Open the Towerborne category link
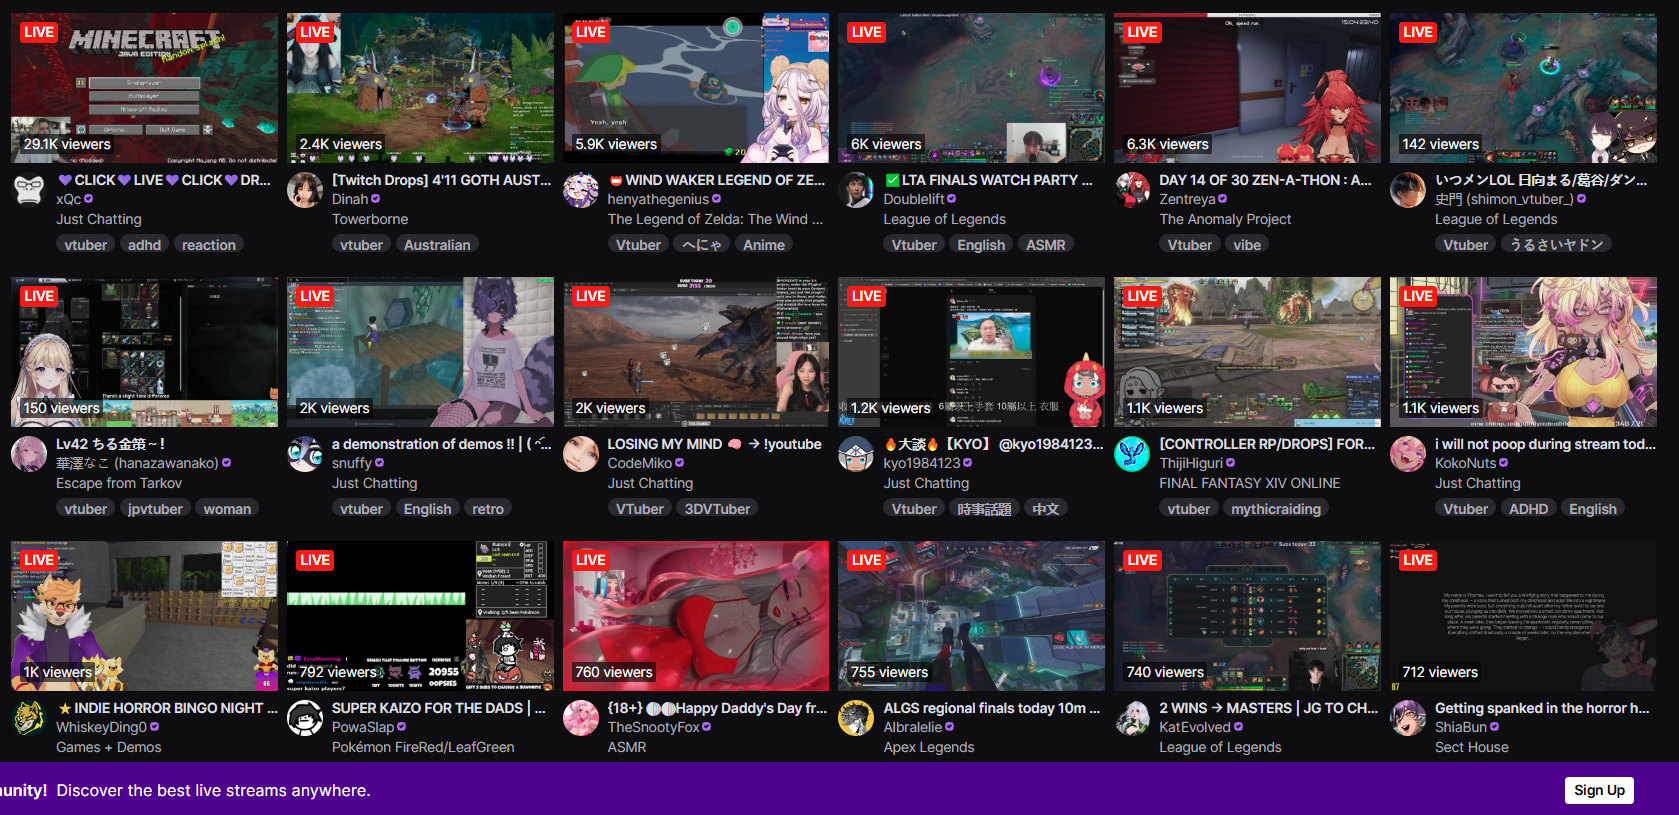Image resolution: width=1679 pixels, height=815 pixels. click(x=370, y=219)
